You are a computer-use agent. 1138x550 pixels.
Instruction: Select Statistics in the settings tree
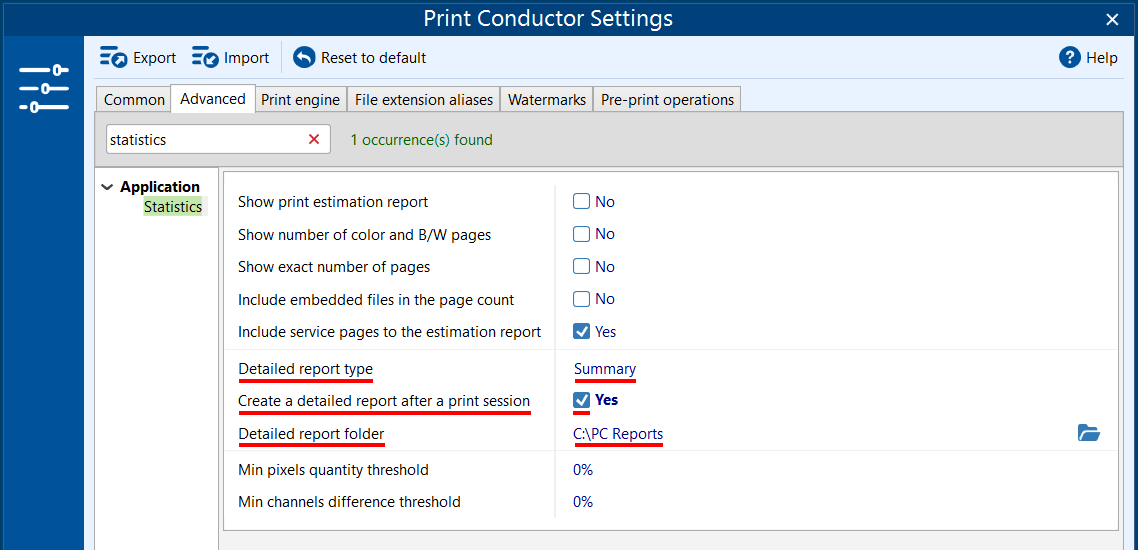point(173,207)
